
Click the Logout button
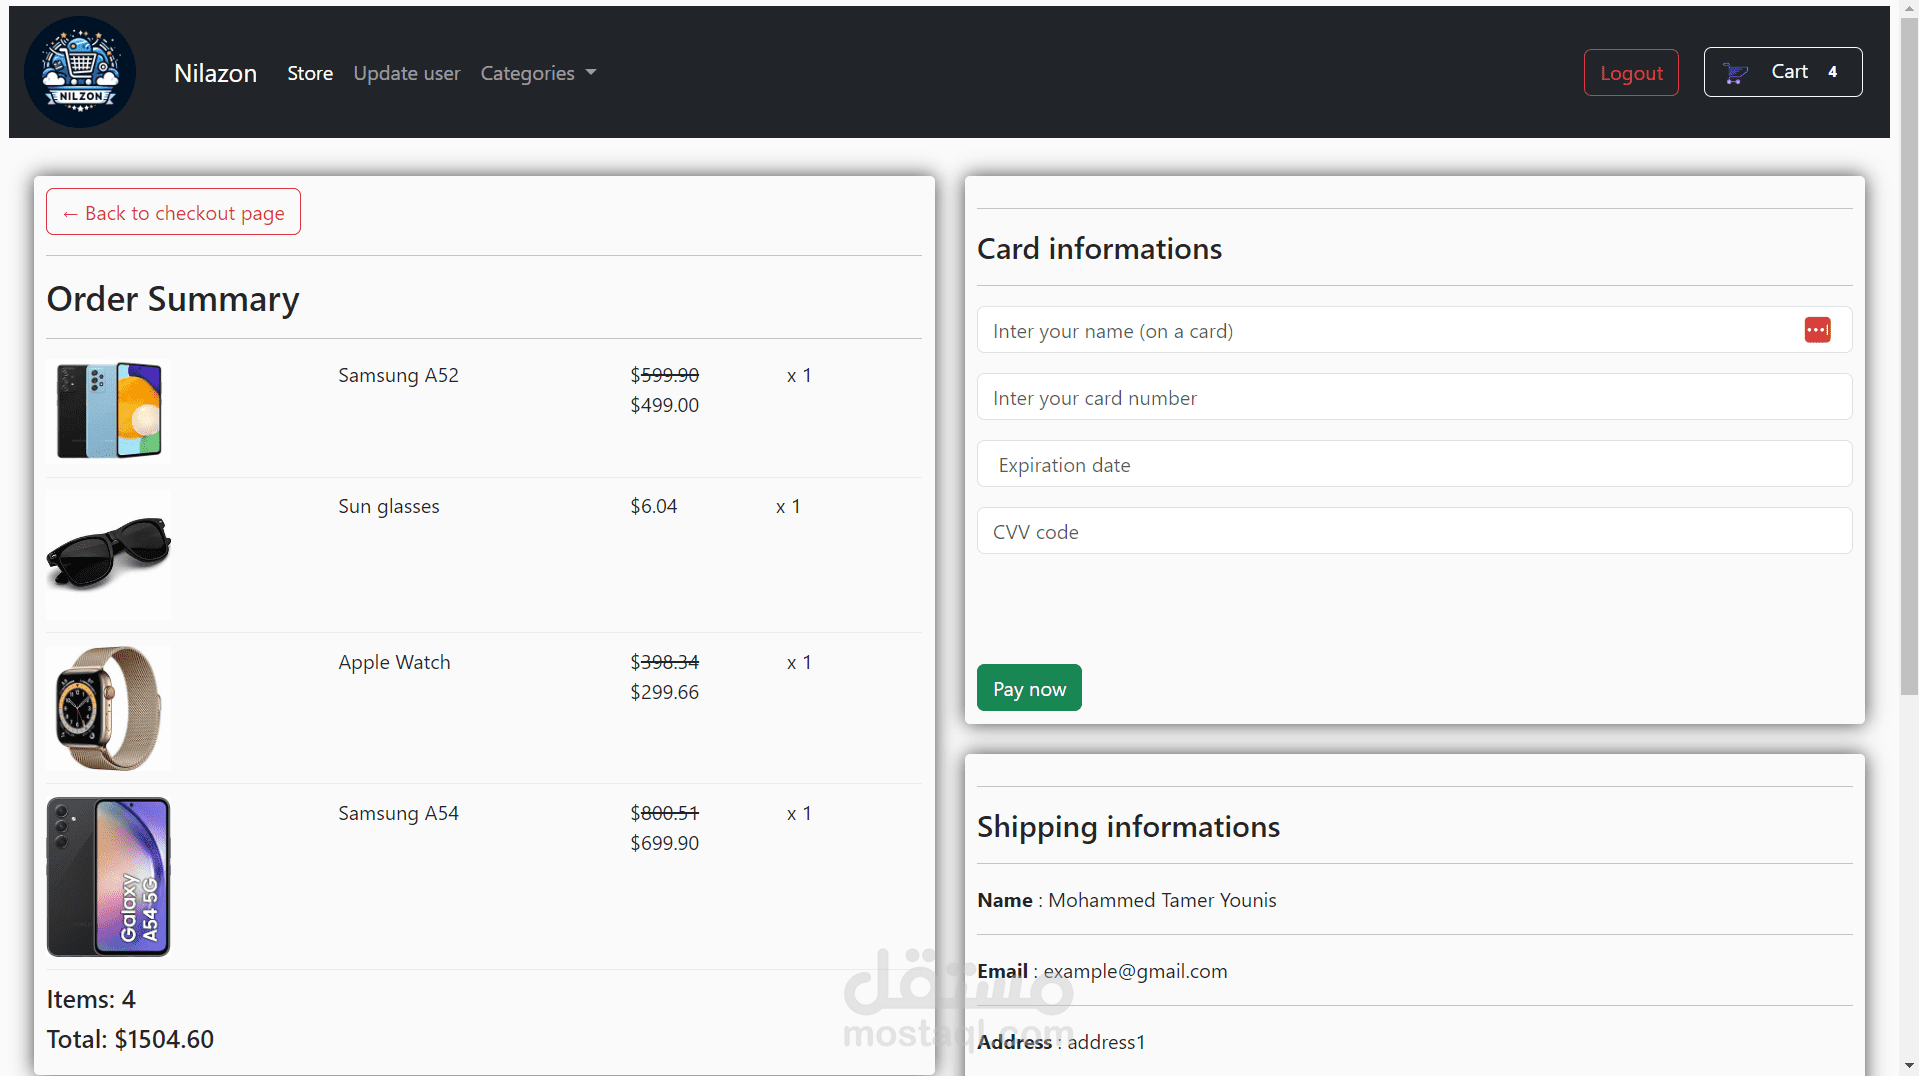pos(1631,73)
